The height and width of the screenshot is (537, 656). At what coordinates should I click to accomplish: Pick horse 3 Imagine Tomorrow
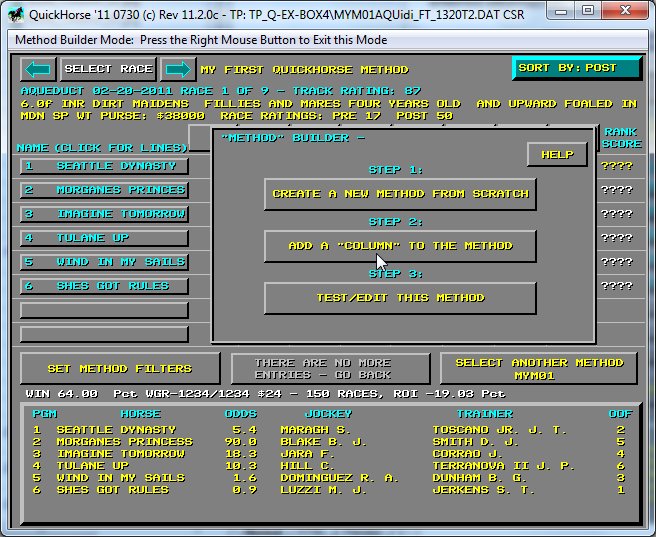coord(104,214)
